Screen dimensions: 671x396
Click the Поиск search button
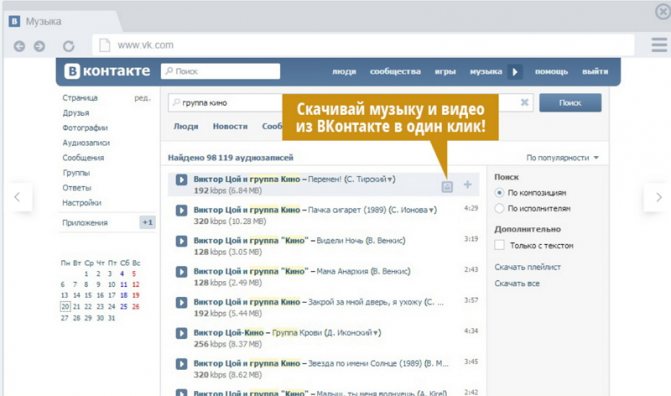click(x=570, y=103)
